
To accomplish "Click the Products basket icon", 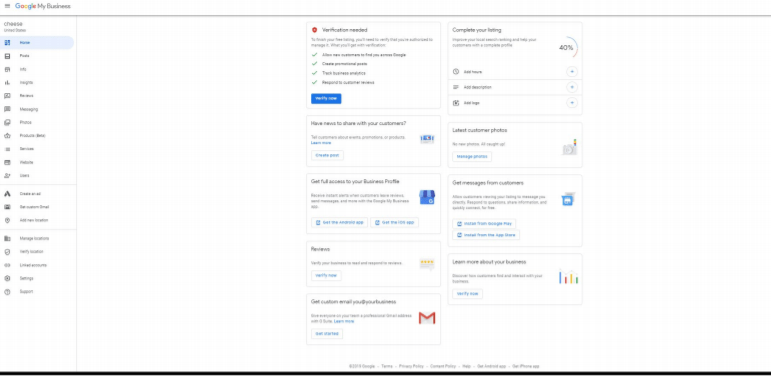I will (x=7, y=136).
